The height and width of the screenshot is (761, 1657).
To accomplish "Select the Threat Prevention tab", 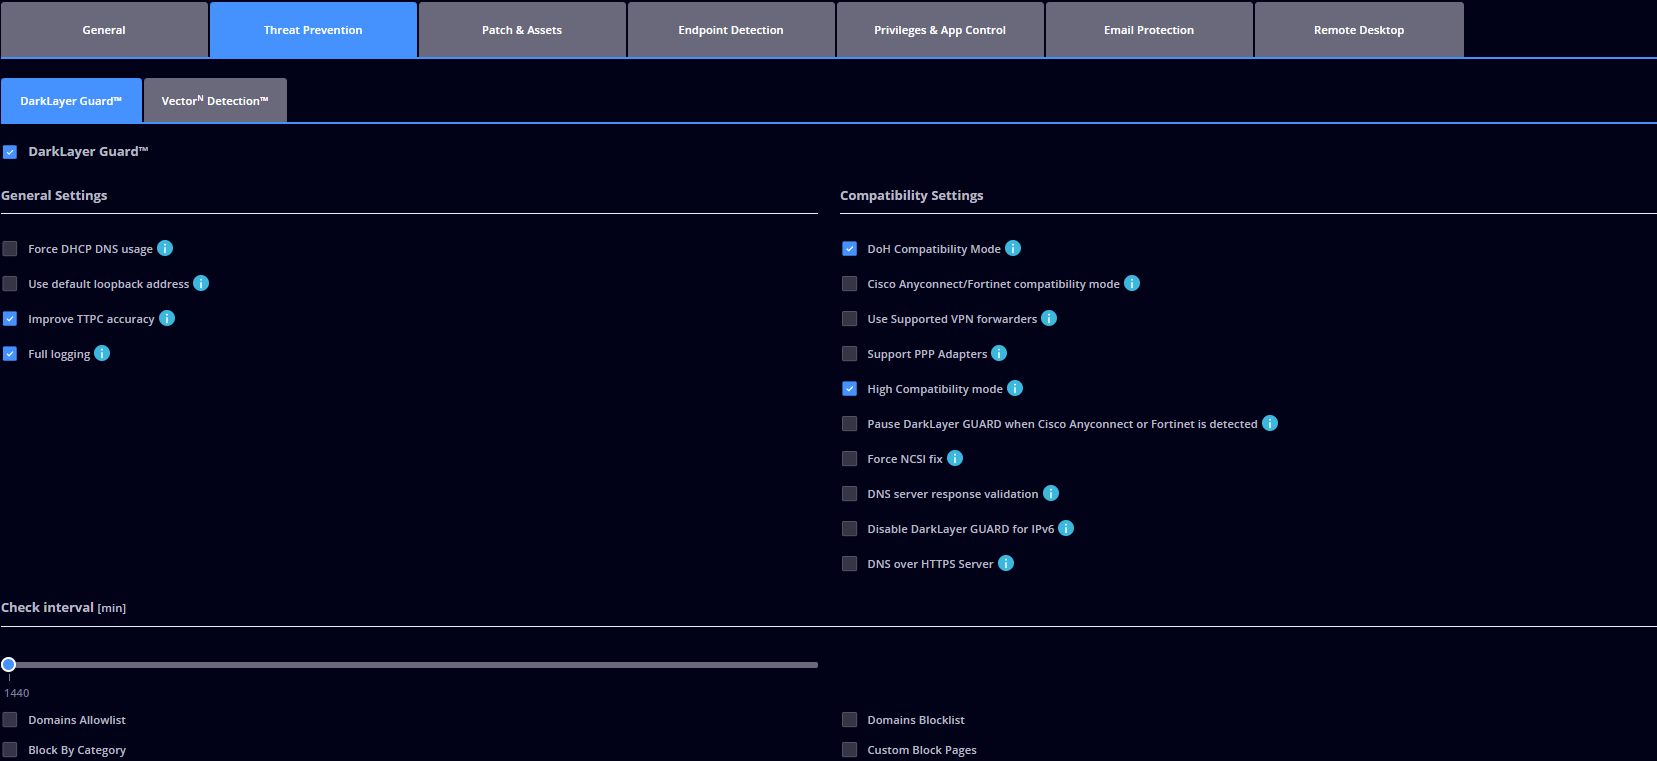I will tap(313, 30).
